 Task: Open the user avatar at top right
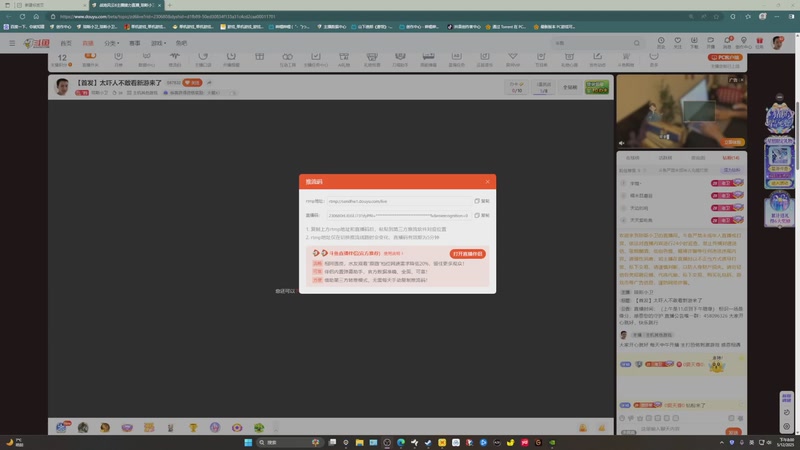(x=778, y=43)
